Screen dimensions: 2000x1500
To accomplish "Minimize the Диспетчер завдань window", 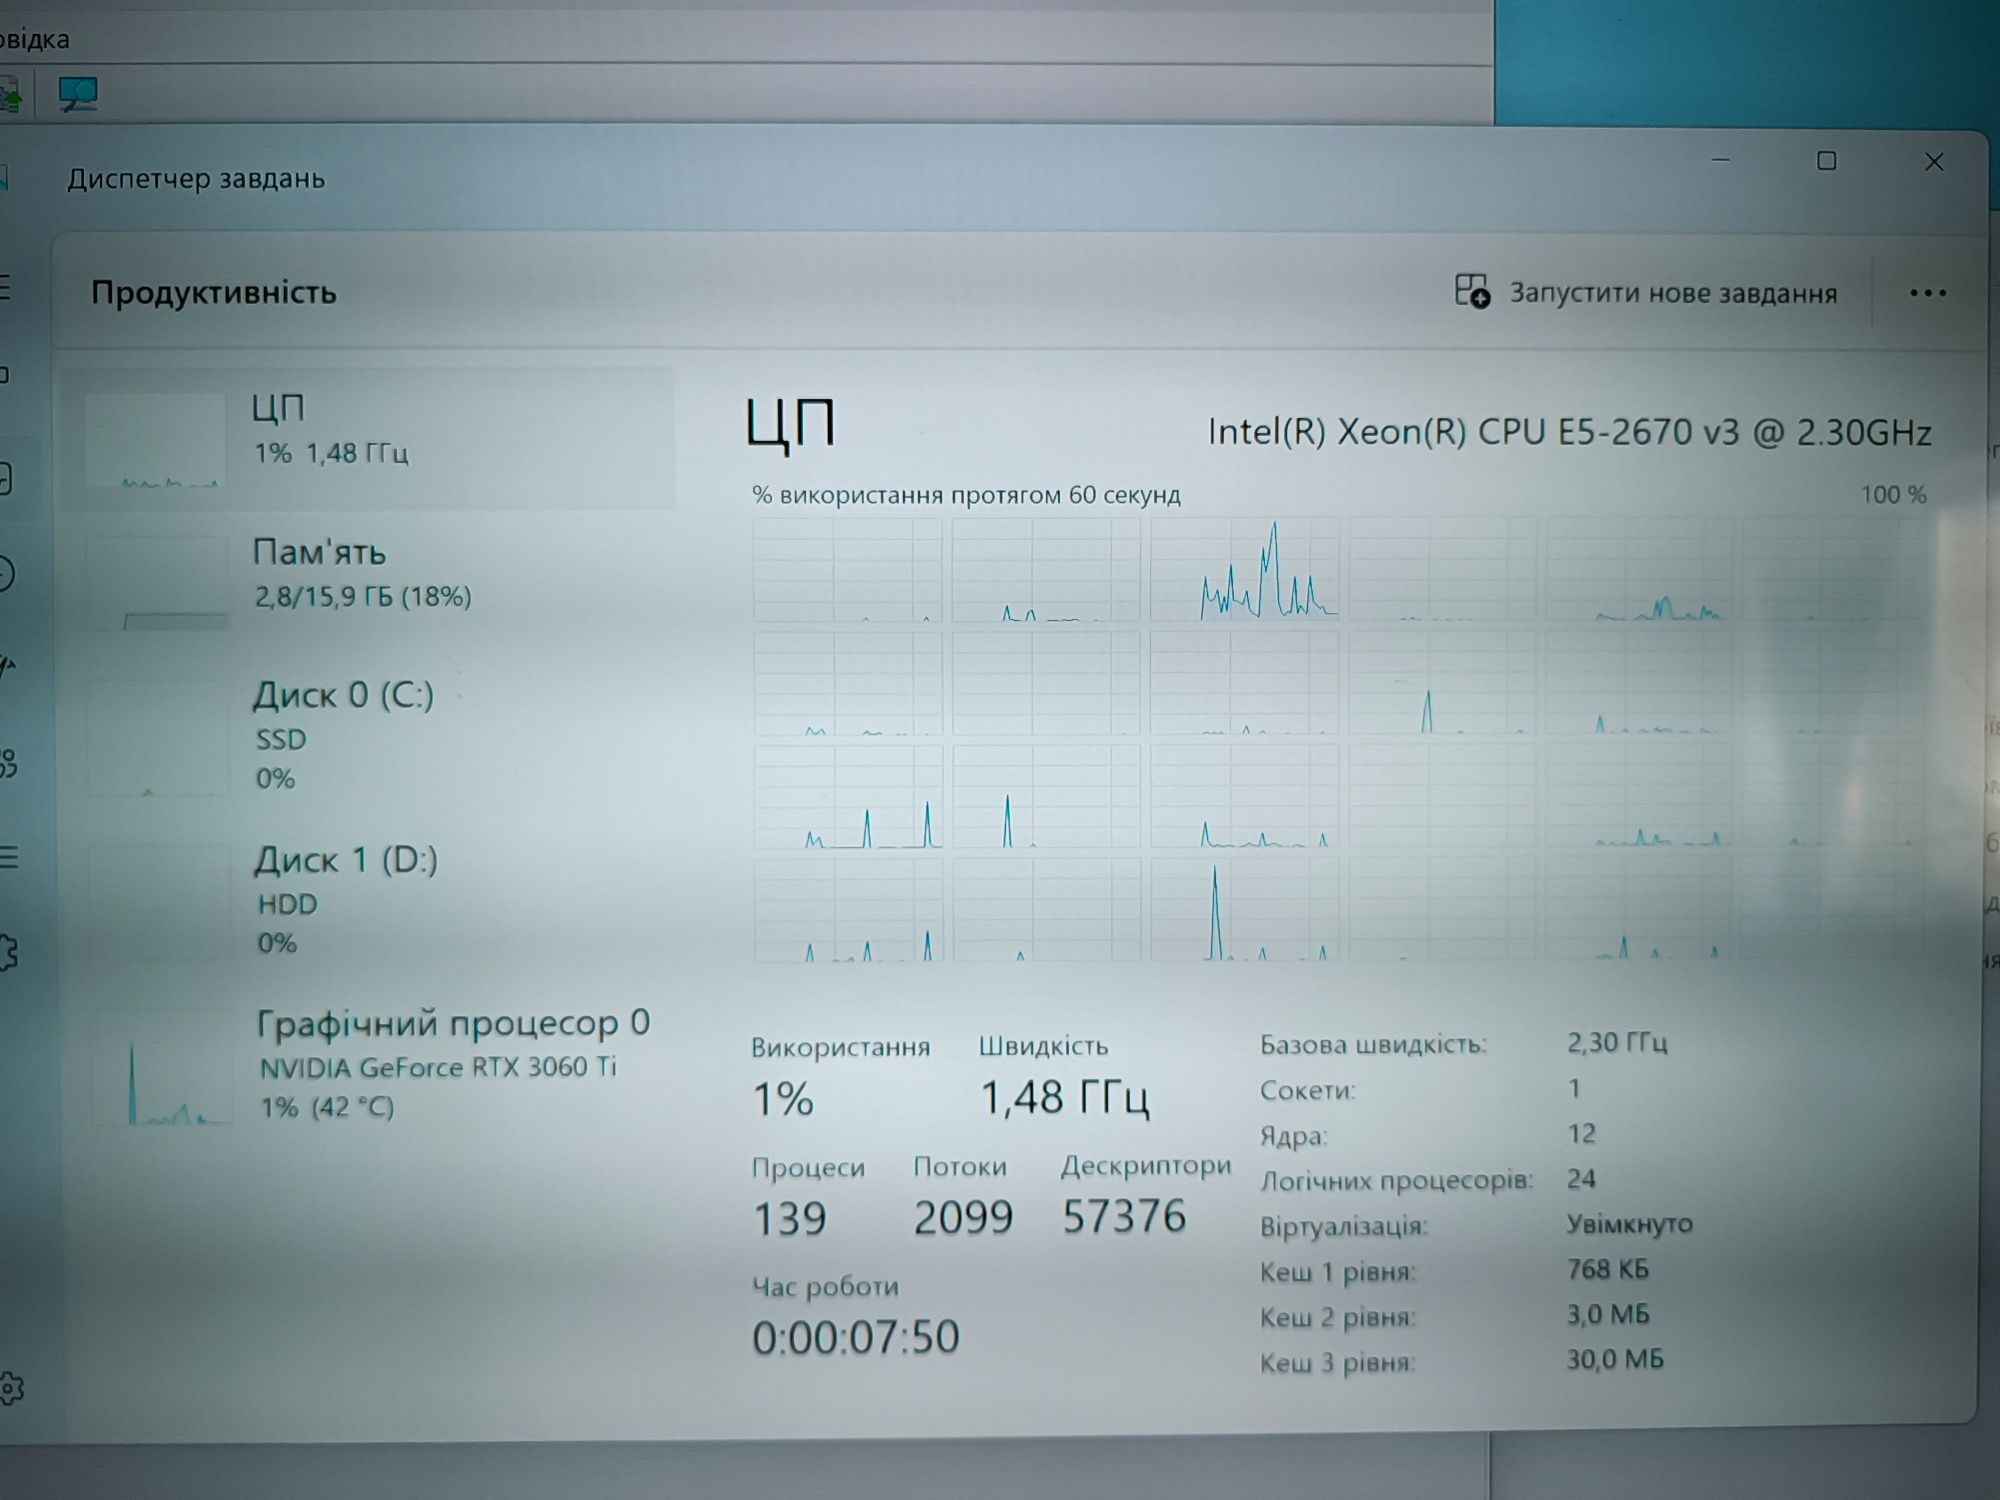I will pos(1721,160).
